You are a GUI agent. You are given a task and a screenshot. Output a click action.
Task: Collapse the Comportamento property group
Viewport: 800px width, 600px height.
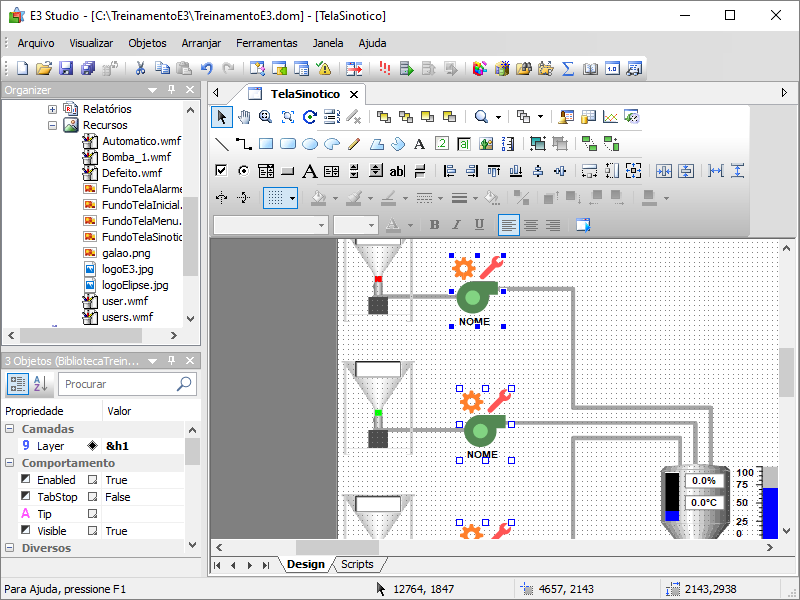click(x=10, y=463)
